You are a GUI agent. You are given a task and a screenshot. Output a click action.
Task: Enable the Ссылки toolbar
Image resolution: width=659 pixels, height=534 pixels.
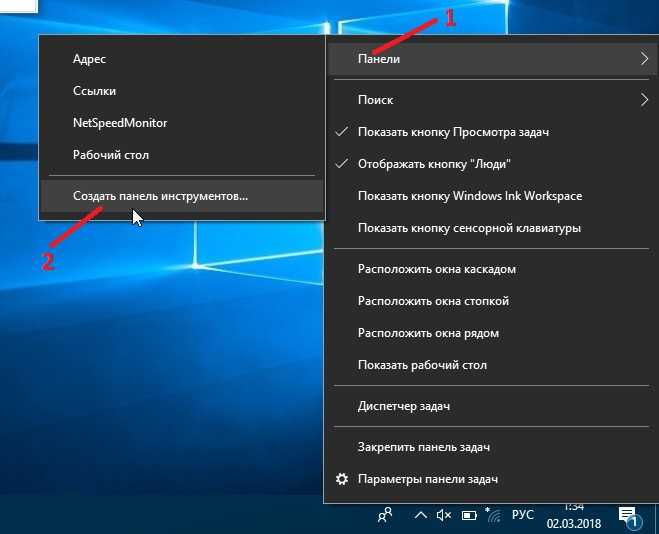[182, 91]
